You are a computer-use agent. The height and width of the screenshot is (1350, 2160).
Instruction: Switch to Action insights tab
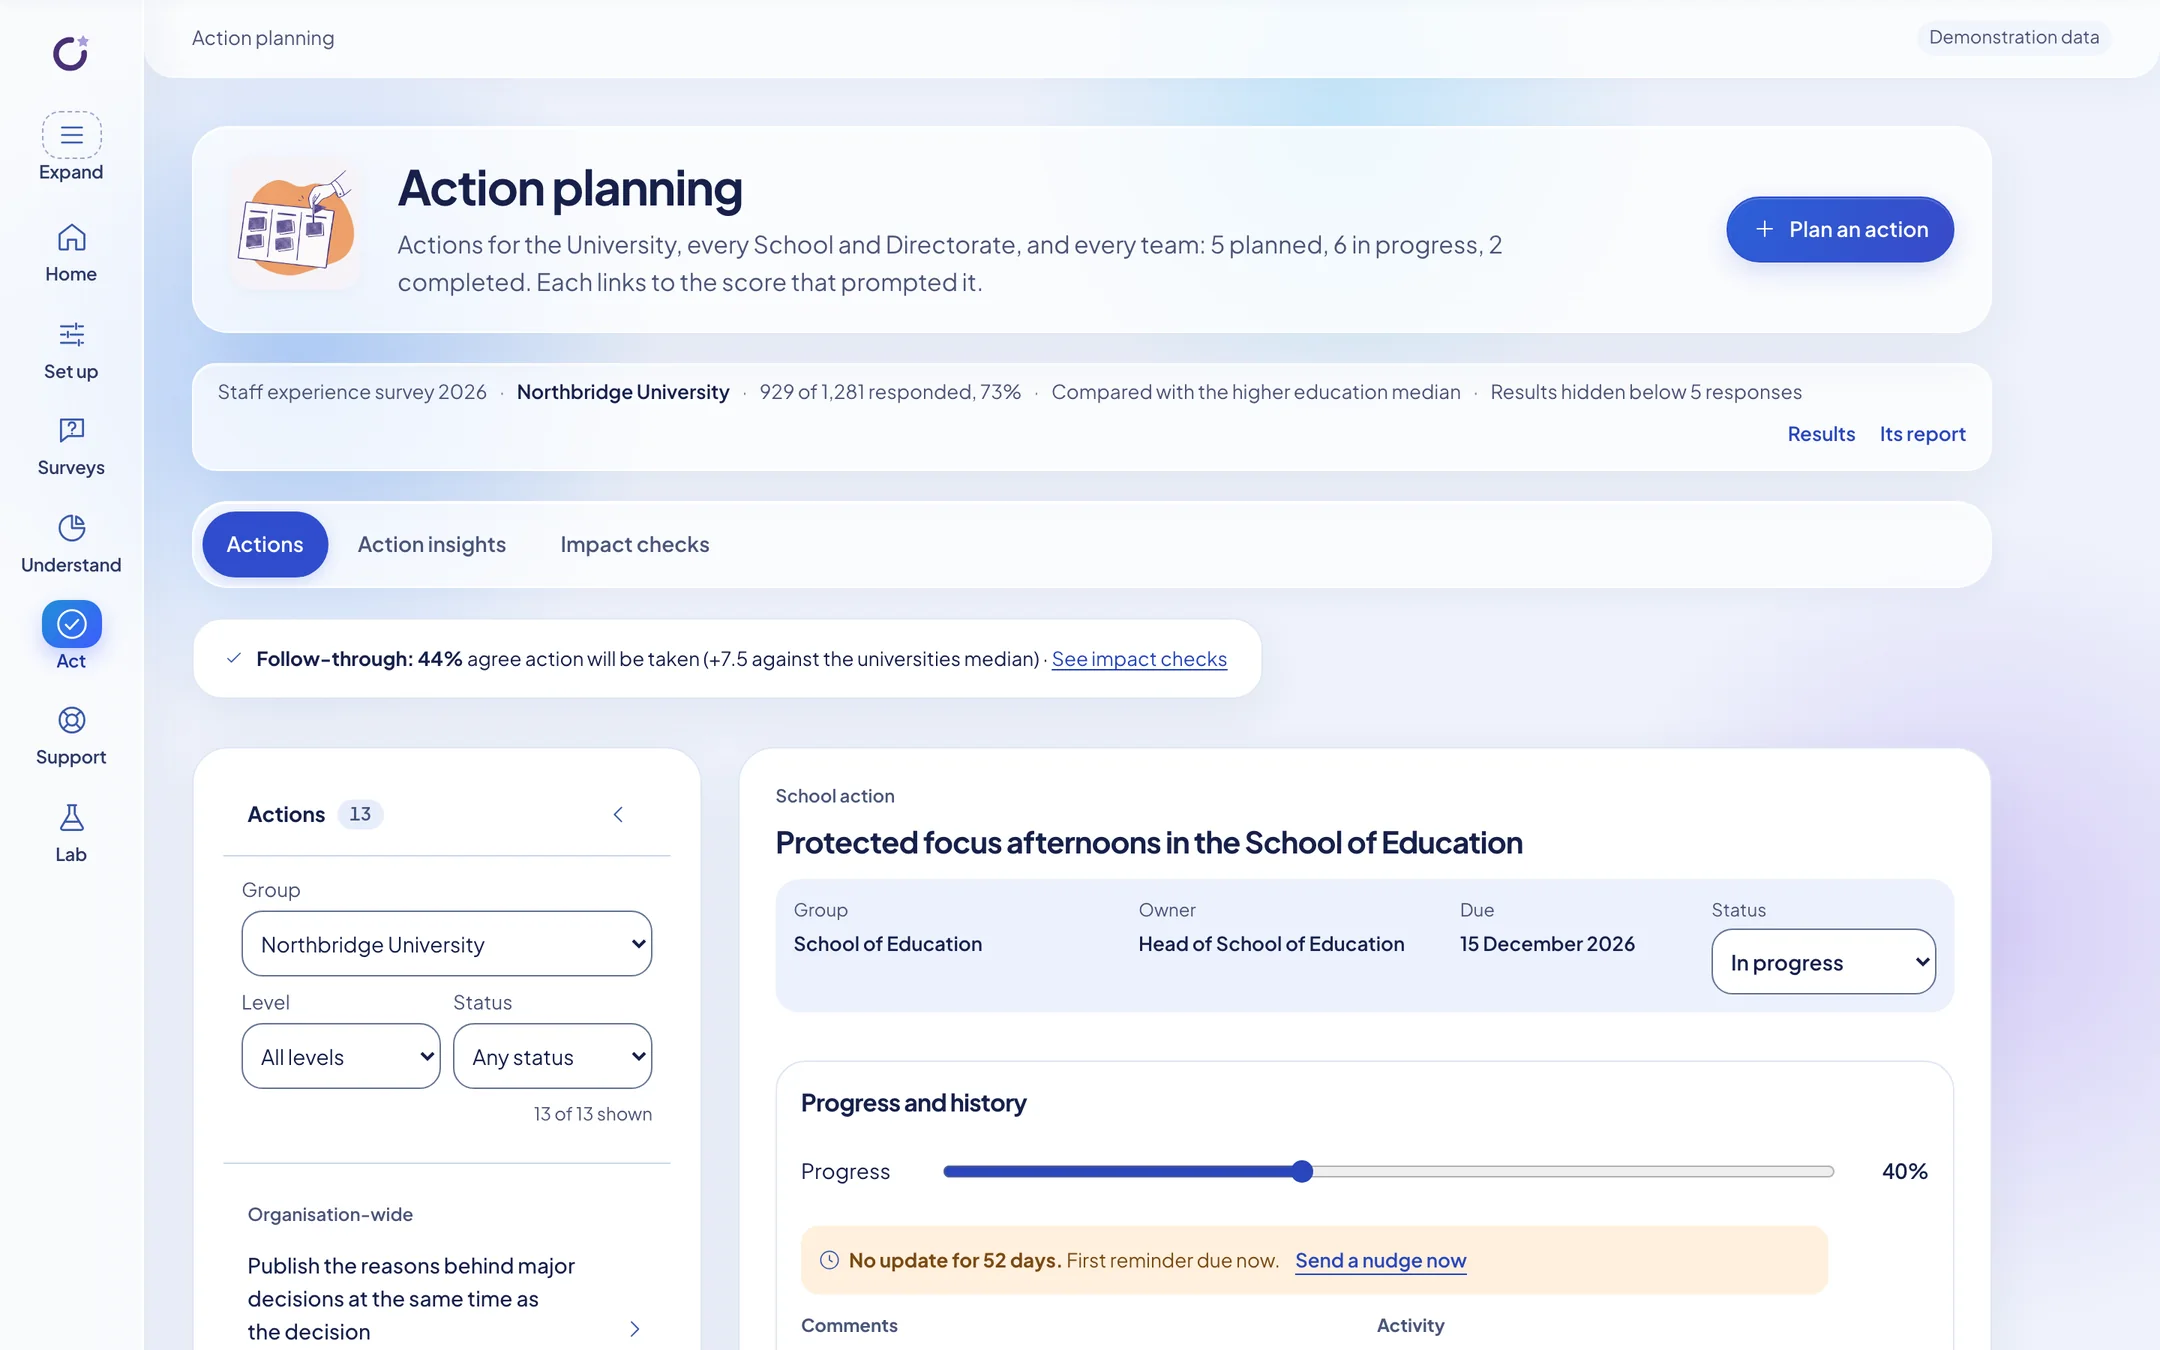tap(432, 545)
